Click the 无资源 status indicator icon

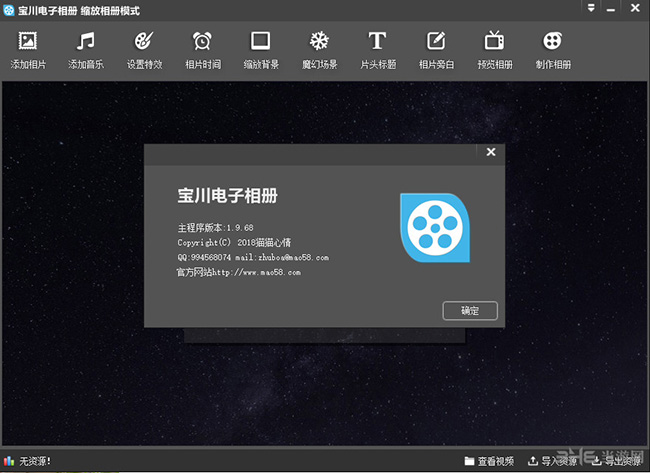[x=9, y=461]
